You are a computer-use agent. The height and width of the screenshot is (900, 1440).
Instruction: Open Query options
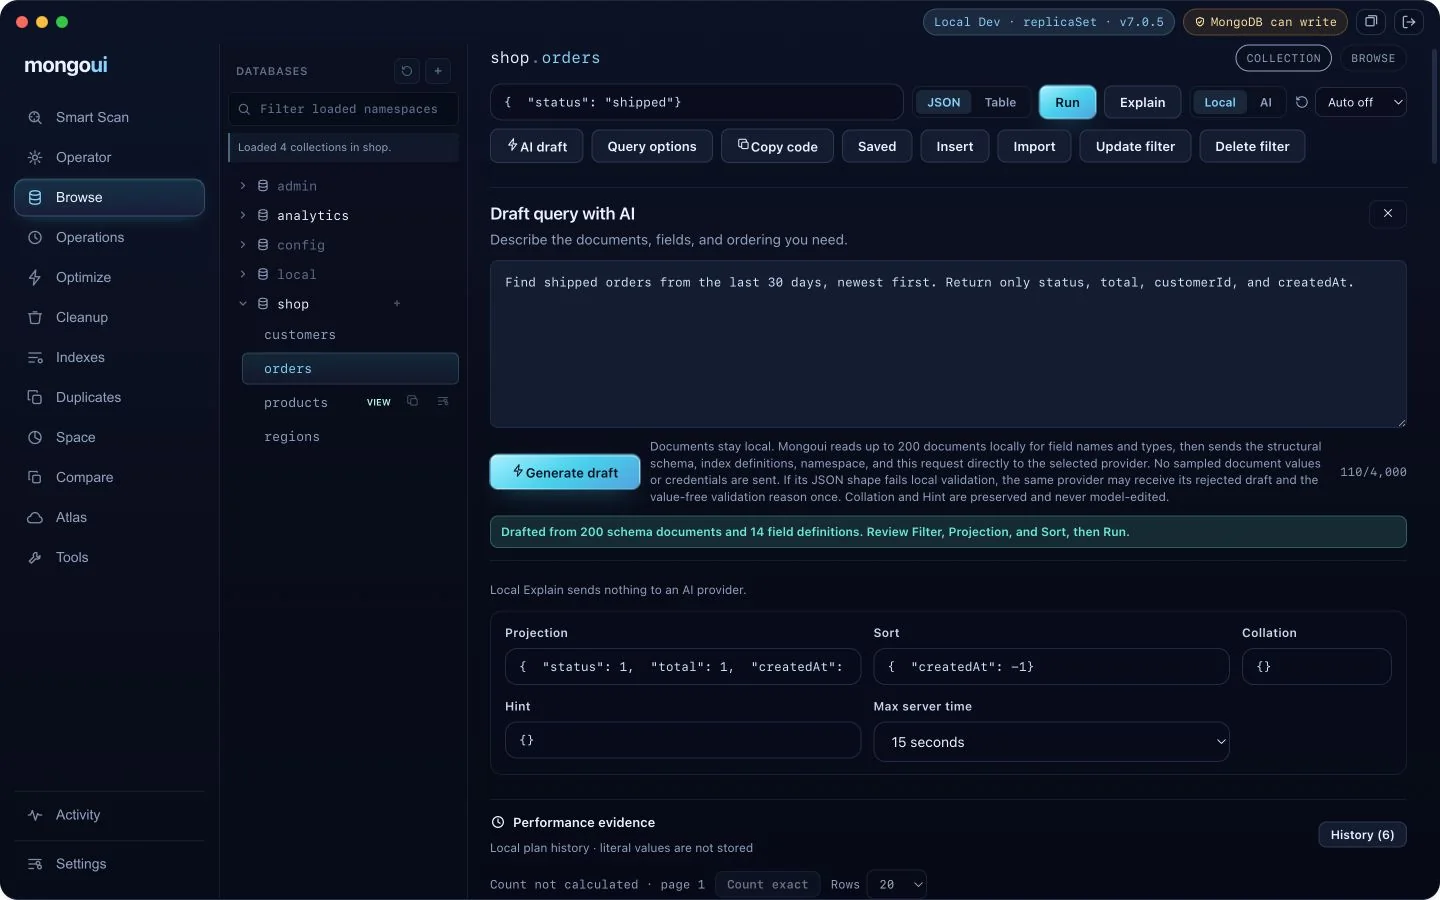point(652,146)
